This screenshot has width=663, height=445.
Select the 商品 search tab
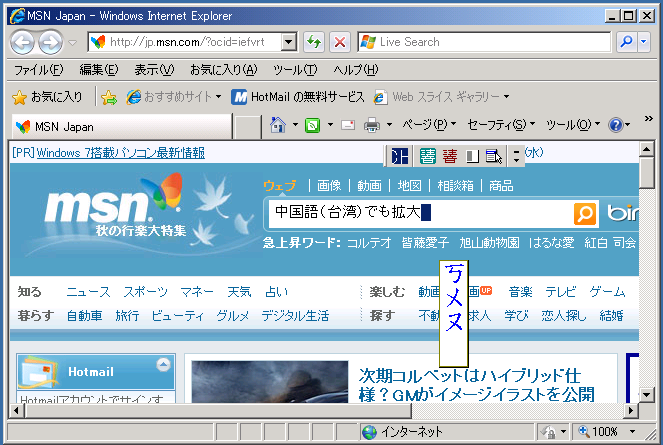(x=501, y=186)
